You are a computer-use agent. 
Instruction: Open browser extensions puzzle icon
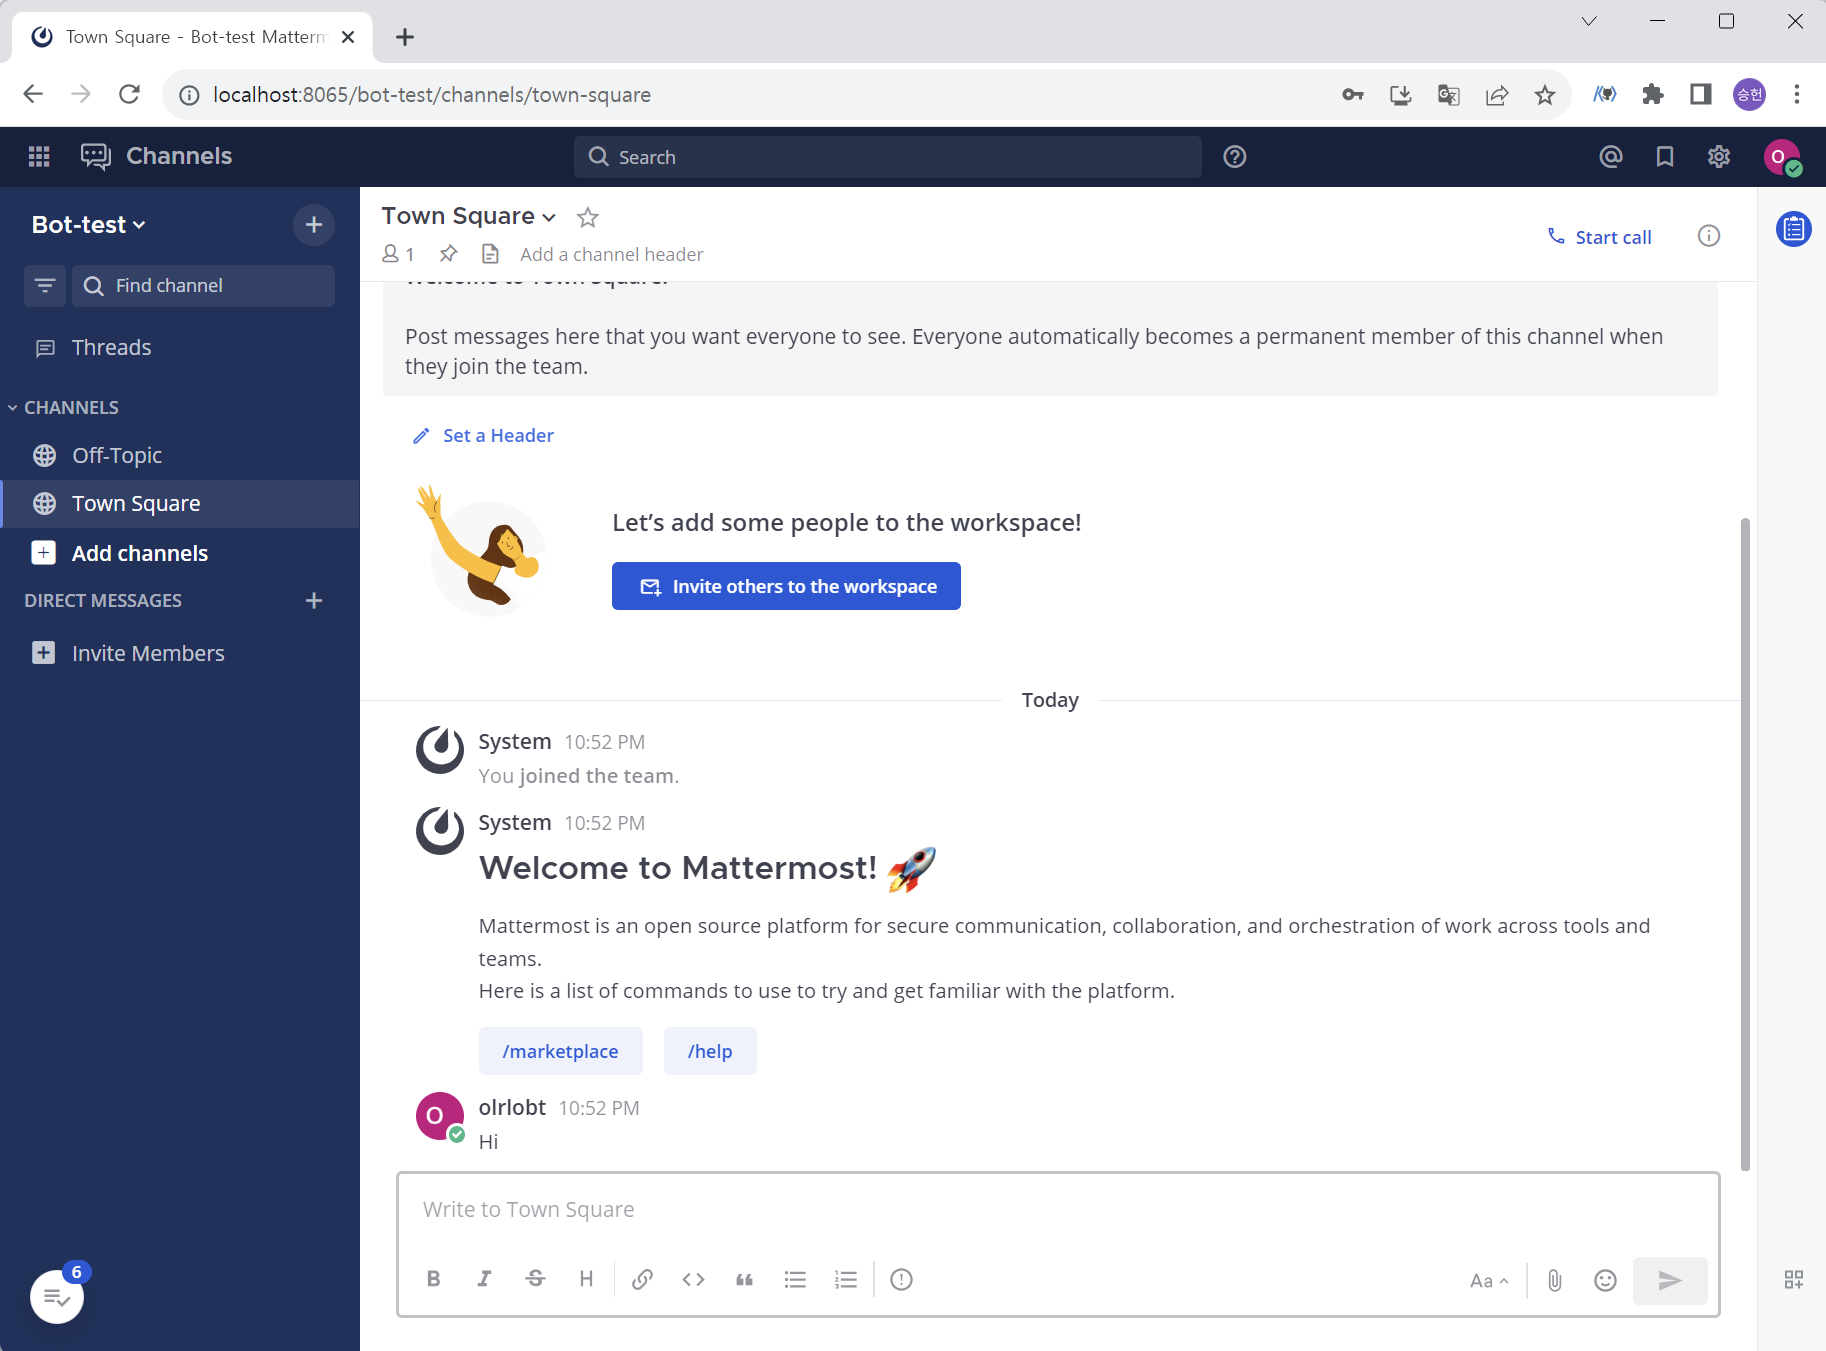1653,95
